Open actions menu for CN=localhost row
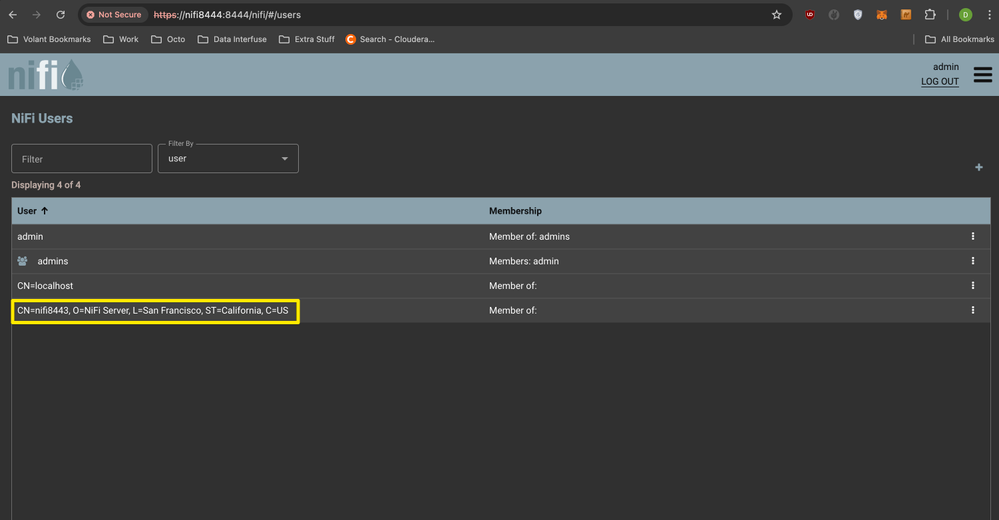 [x=972, y=285]
